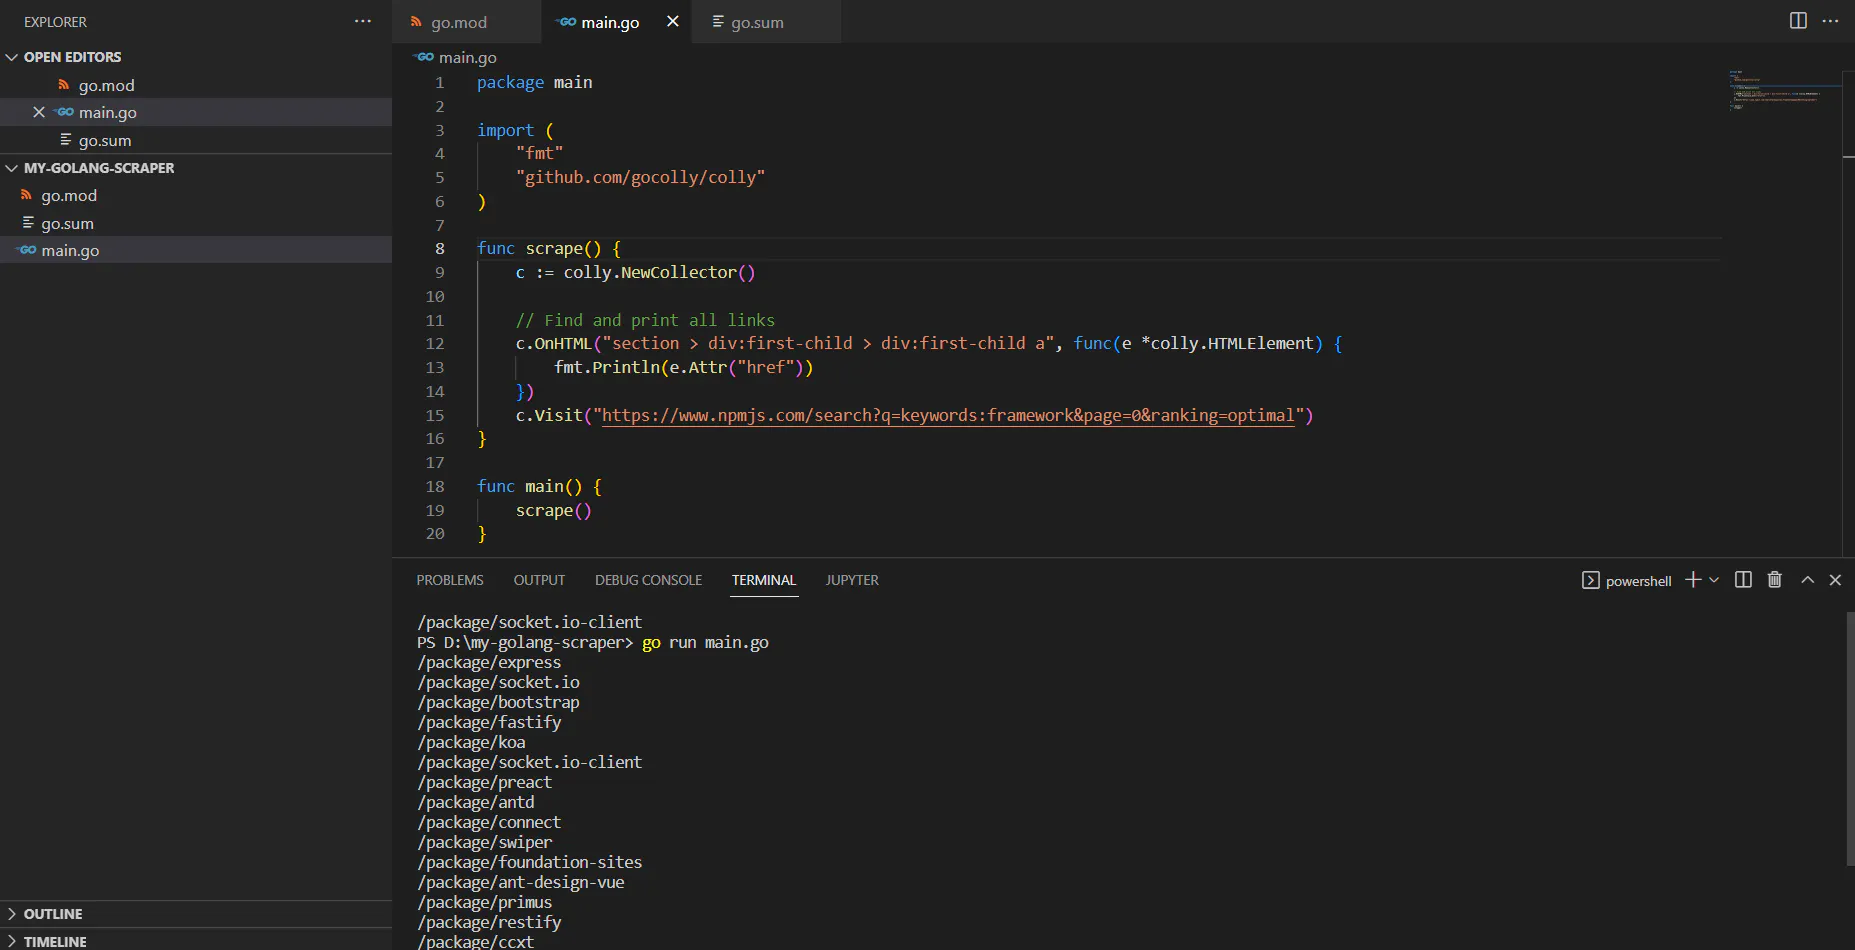Viewport: 1855px width, 950px height.
Task: Open the PROBLEMS panel tab
Action: (x=449, y=580)
